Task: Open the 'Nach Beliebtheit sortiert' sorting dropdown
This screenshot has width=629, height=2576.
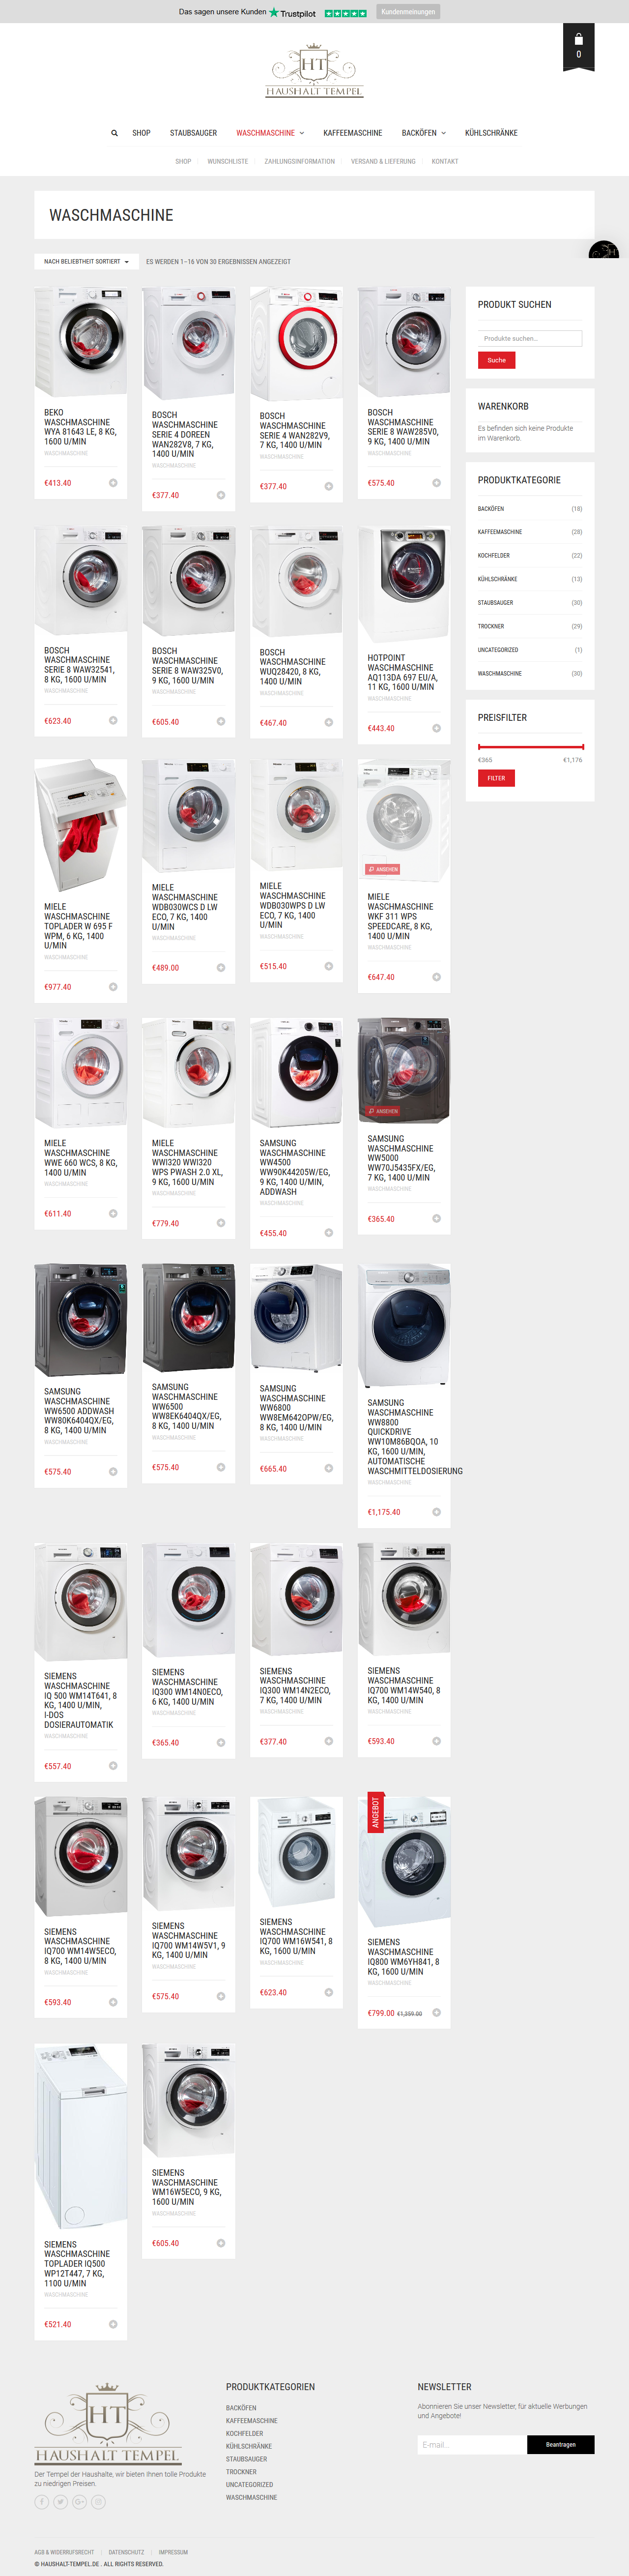Action: (86, 262)
